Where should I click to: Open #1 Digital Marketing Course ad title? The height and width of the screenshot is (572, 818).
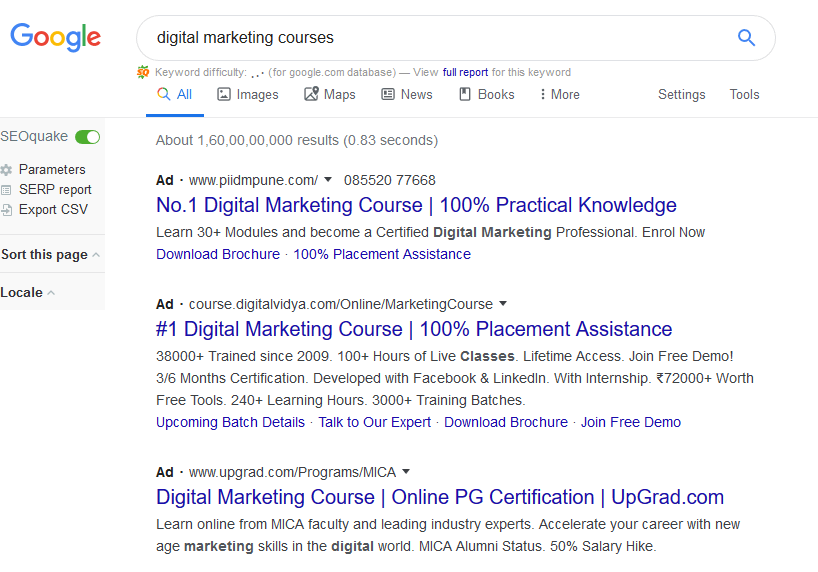(x=414, y=329)
